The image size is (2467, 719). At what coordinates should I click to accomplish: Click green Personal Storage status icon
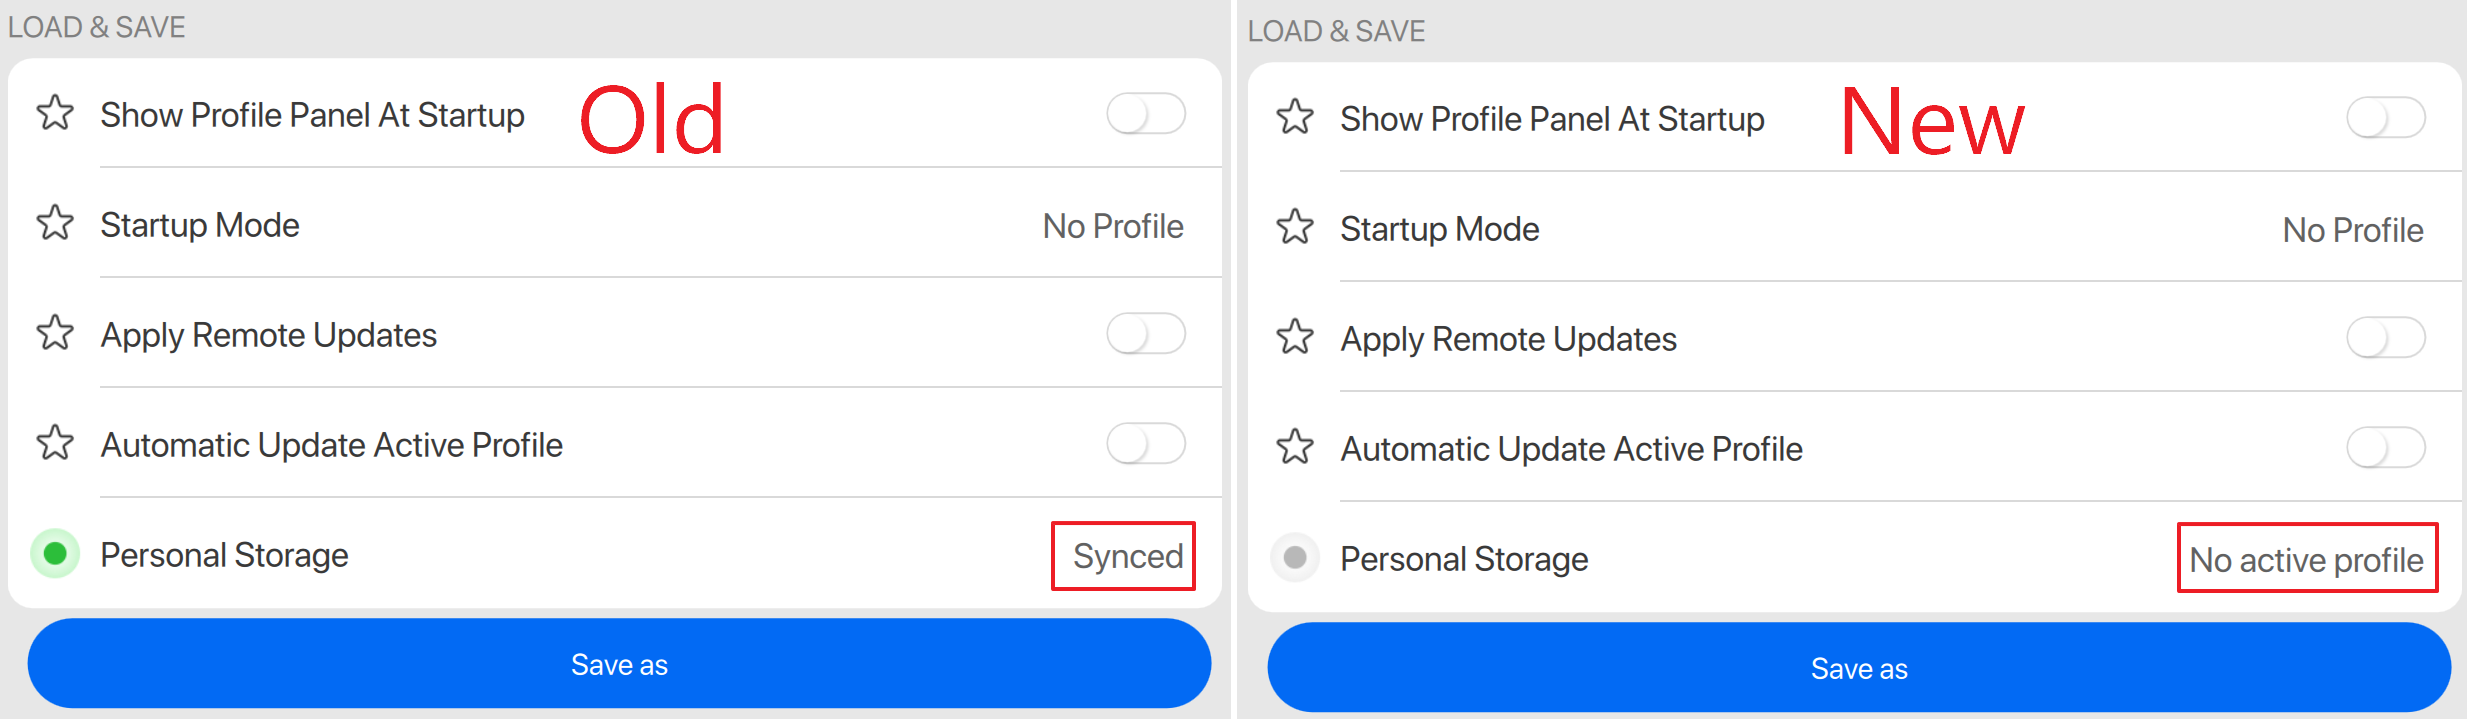click(55, 553)
